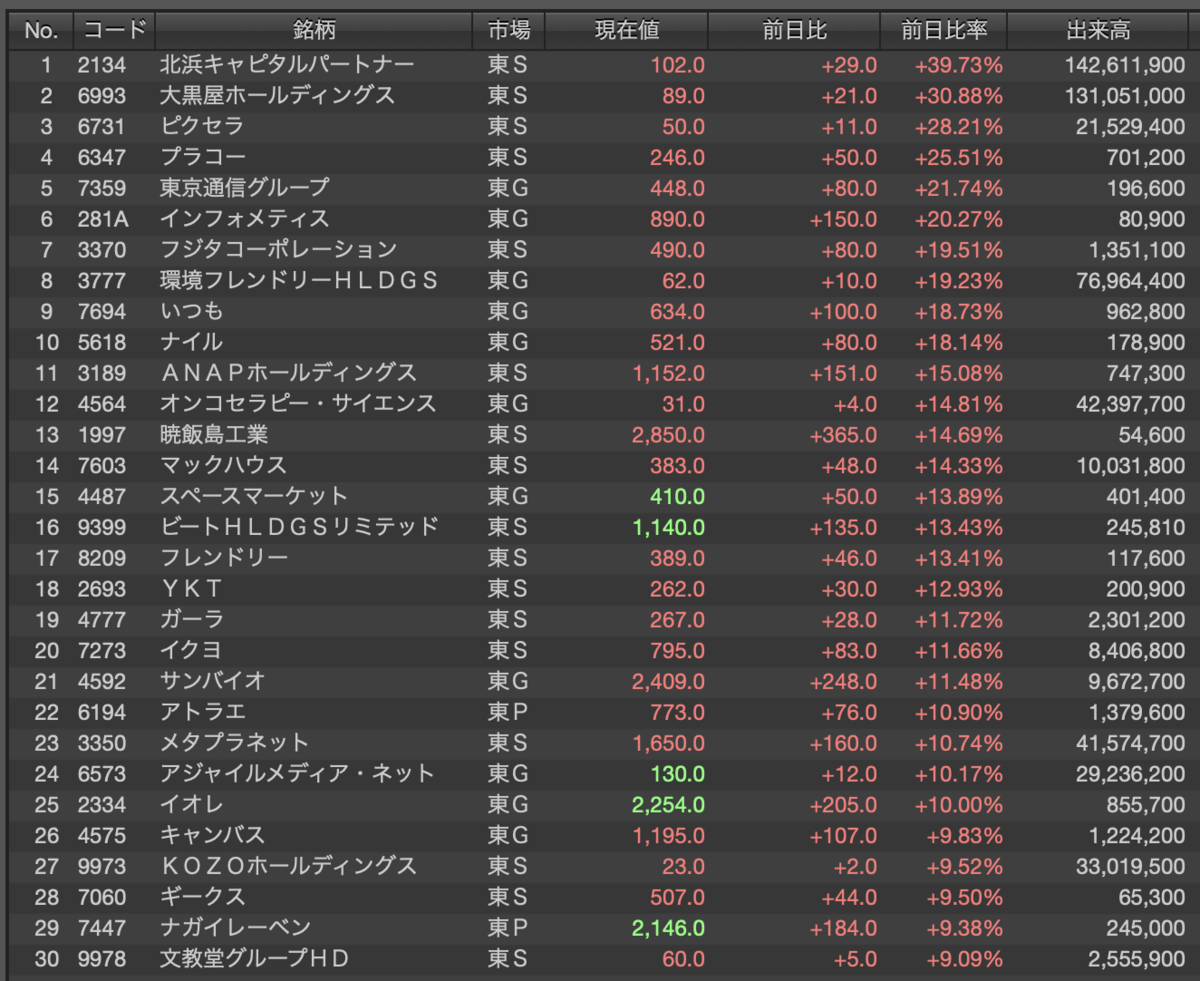
Task: Open オンコセラピー・サイエンス
Action: point(298,404)
